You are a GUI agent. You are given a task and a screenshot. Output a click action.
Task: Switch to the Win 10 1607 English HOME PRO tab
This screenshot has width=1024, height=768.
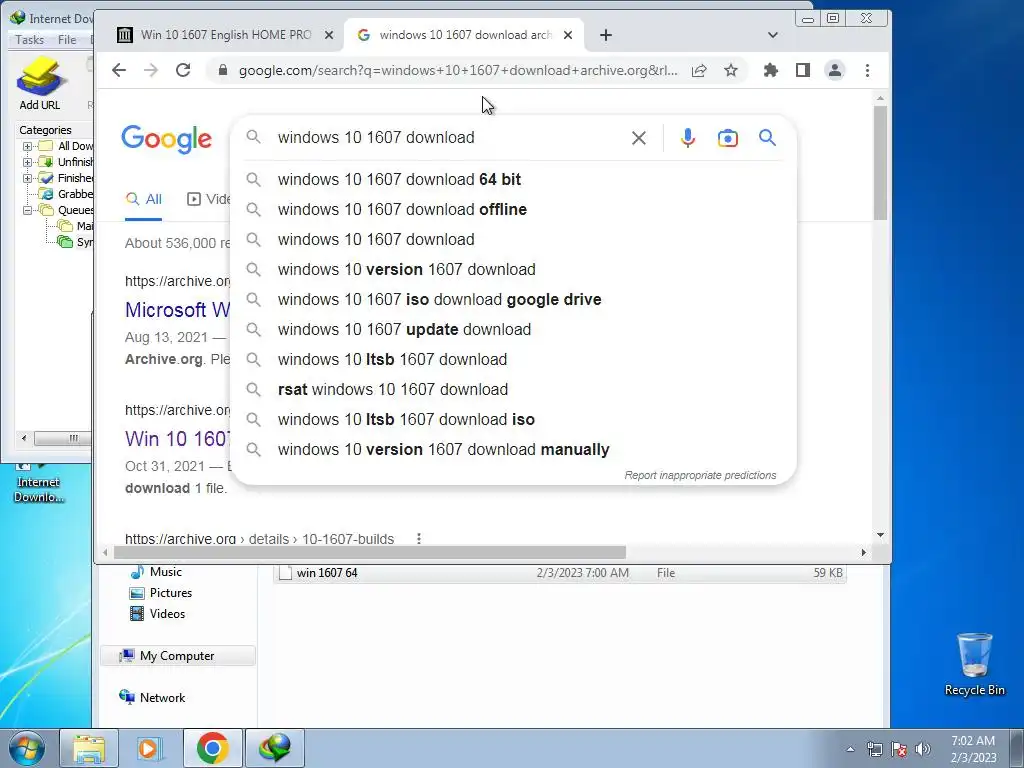coord(225,35)
